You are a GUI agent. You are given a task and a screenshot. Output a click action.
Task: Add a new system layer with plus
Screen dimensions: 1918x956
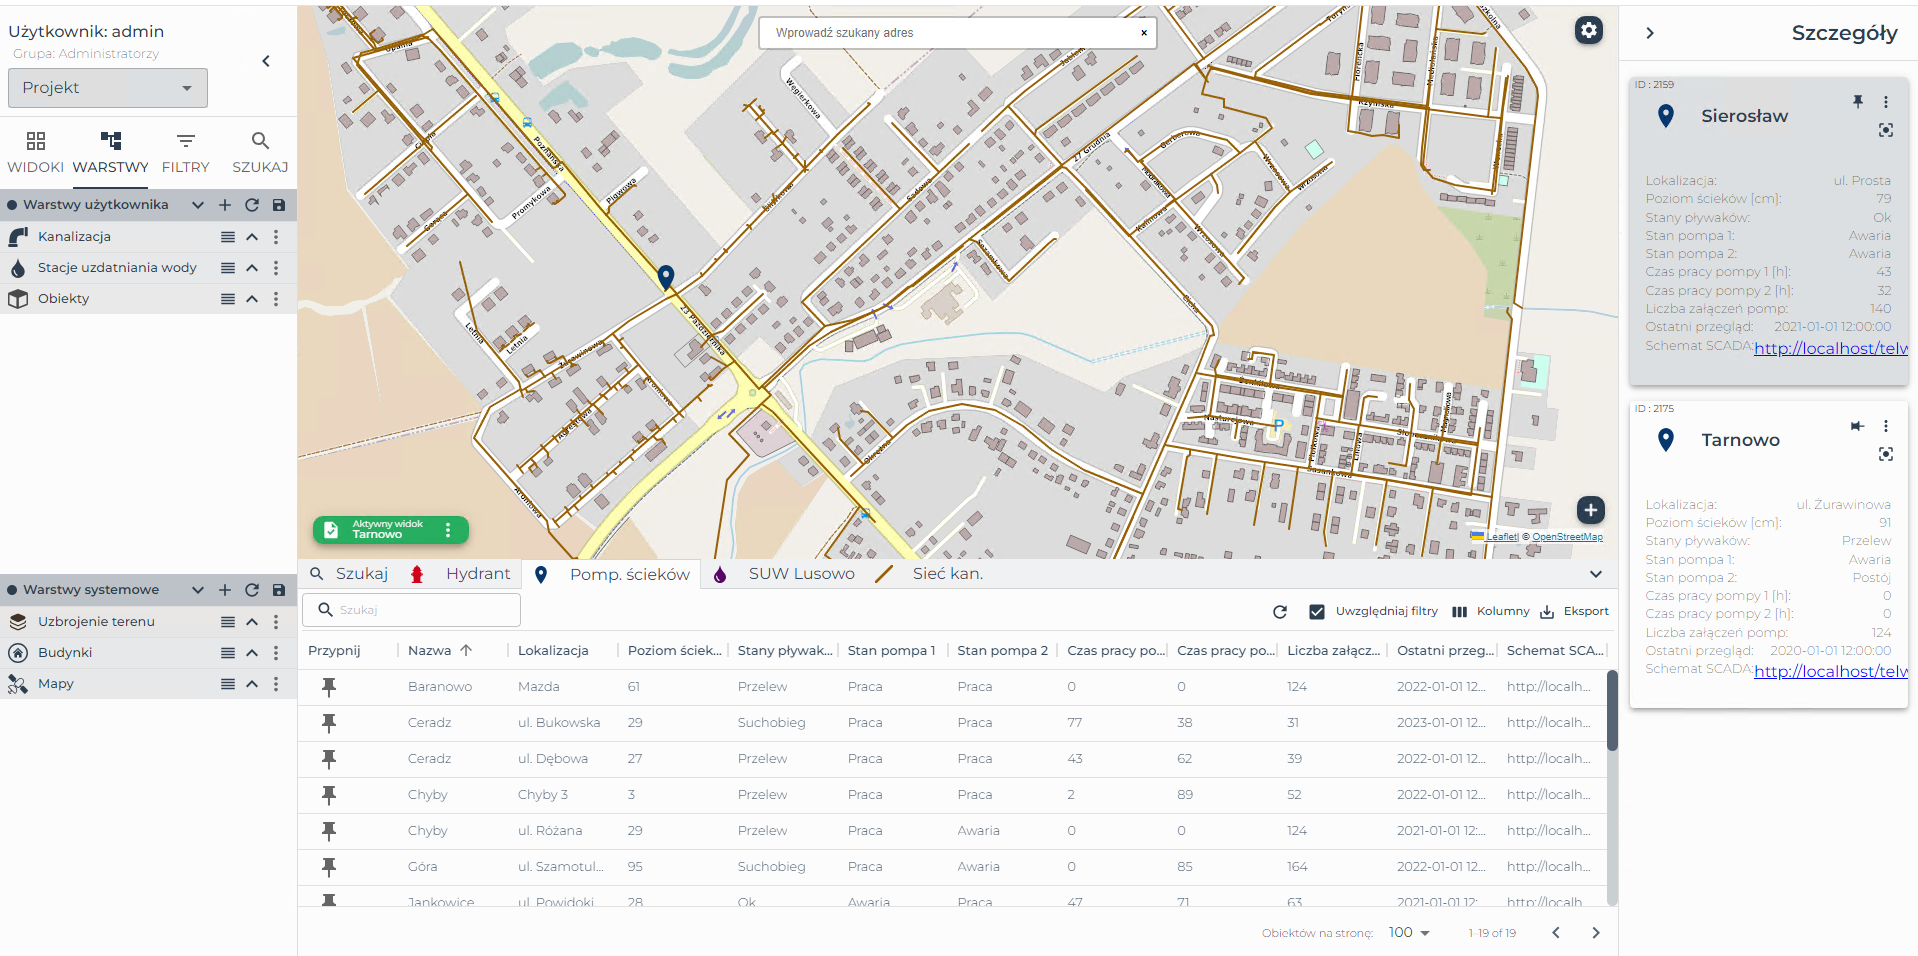point(225,590)
